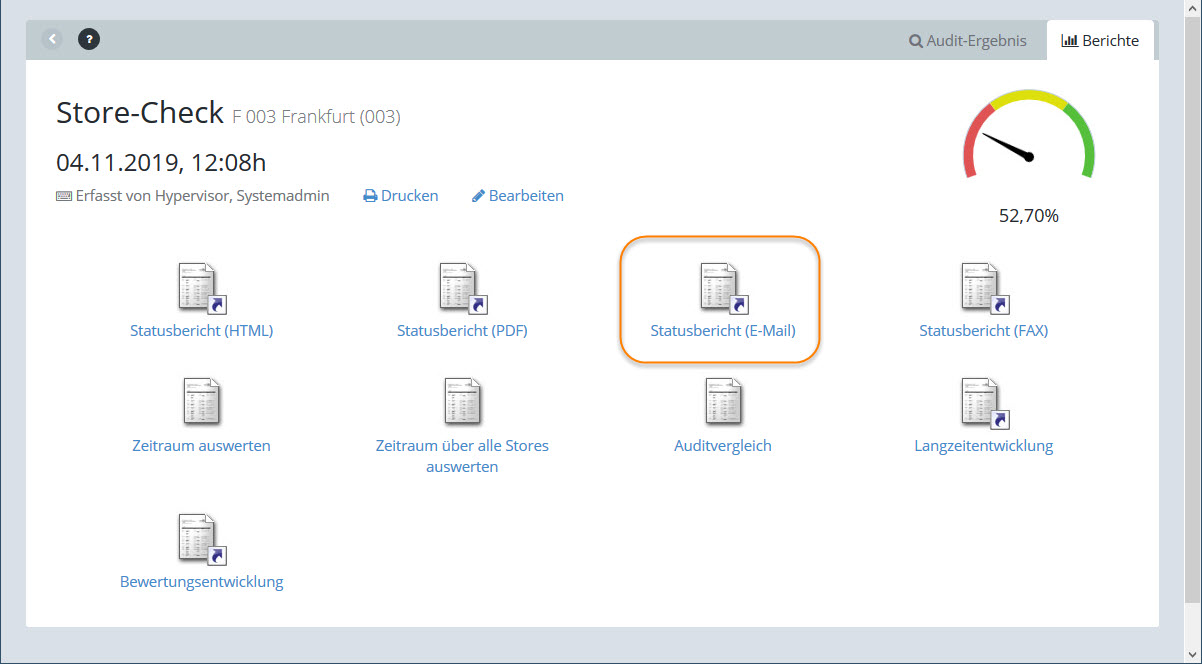Switch to the Audit-Ergebnis tab
Viewport: 1202px width, 664px height.
(x=967, y=41)
